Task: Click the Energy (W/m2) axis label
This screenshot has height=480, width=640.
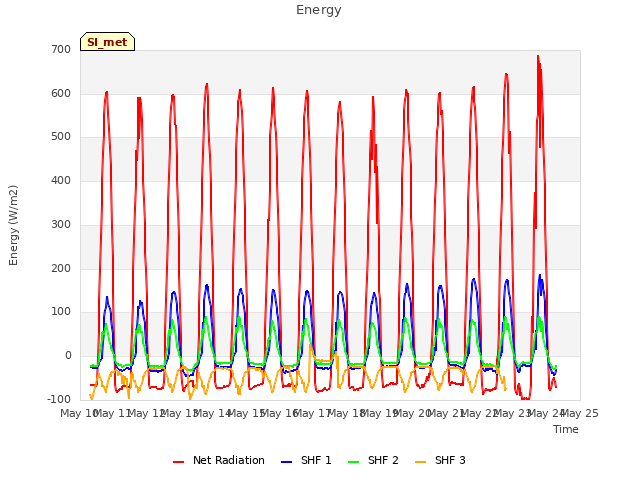Action: (x=13, y=225)
